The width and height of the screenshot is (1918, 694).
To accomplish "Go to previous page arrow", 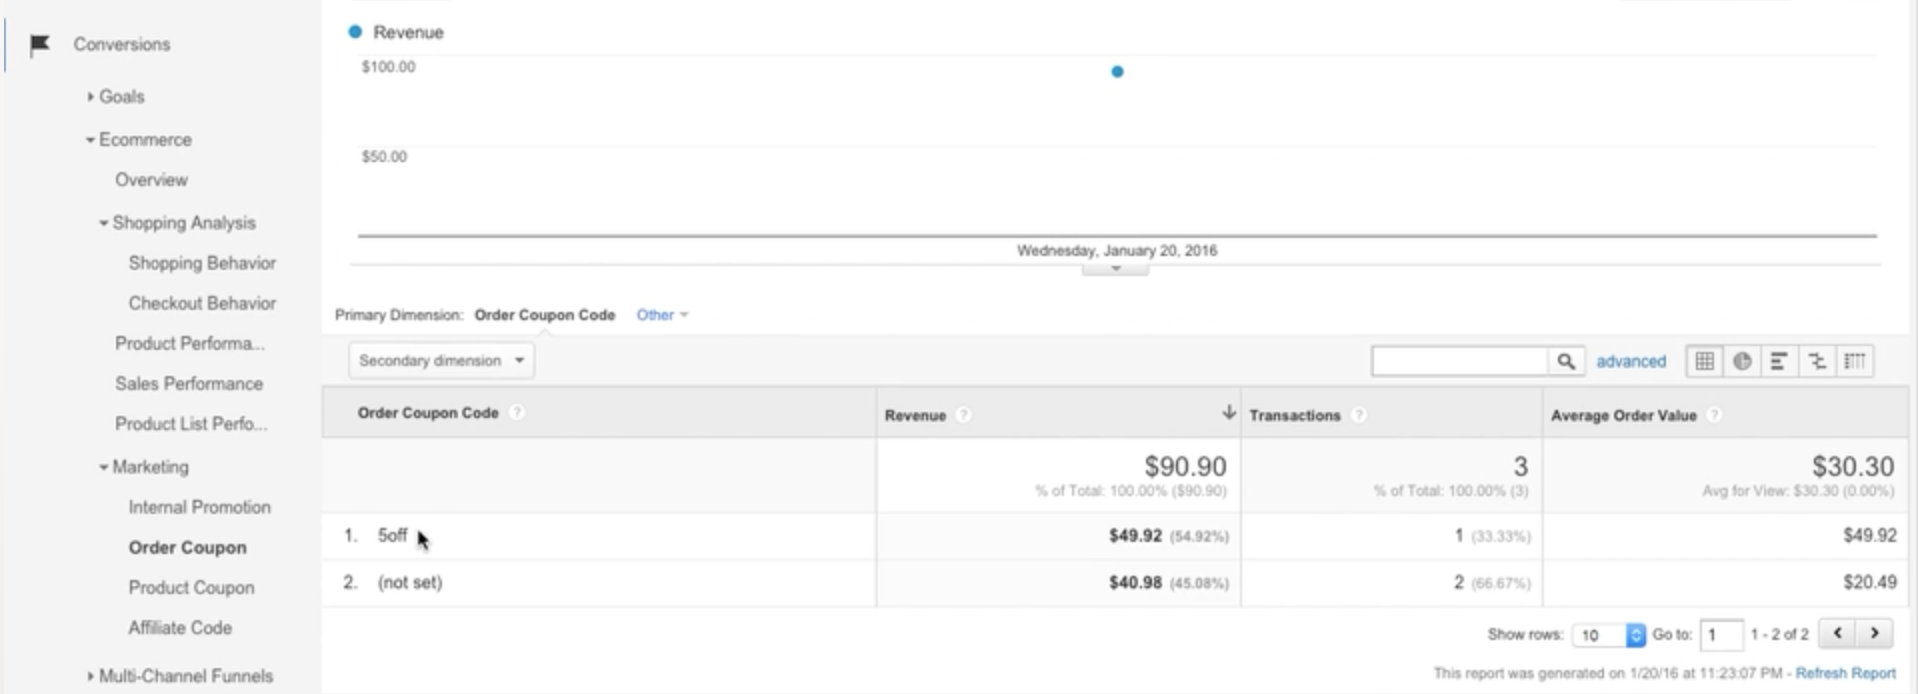I will pos(1838,633).
